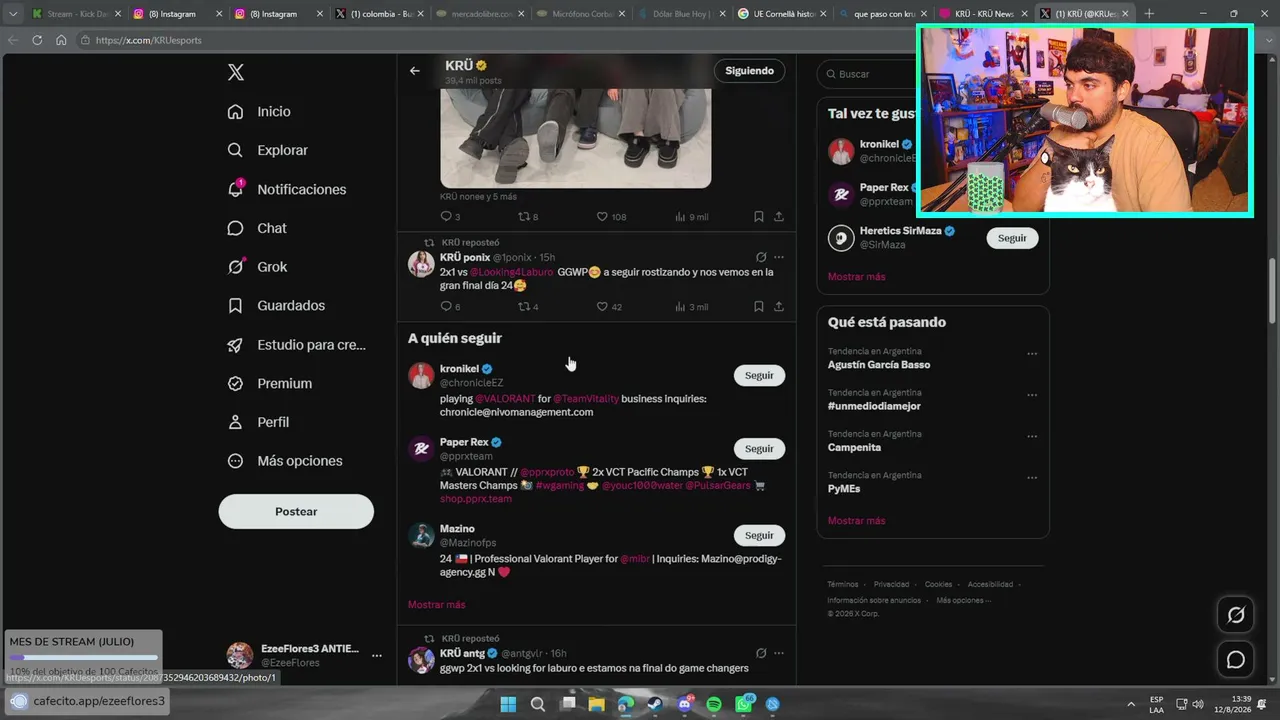Screen dimensions: 1280x720
Task: View analytics of the 9 mil views post
Action: click(691, 217)
